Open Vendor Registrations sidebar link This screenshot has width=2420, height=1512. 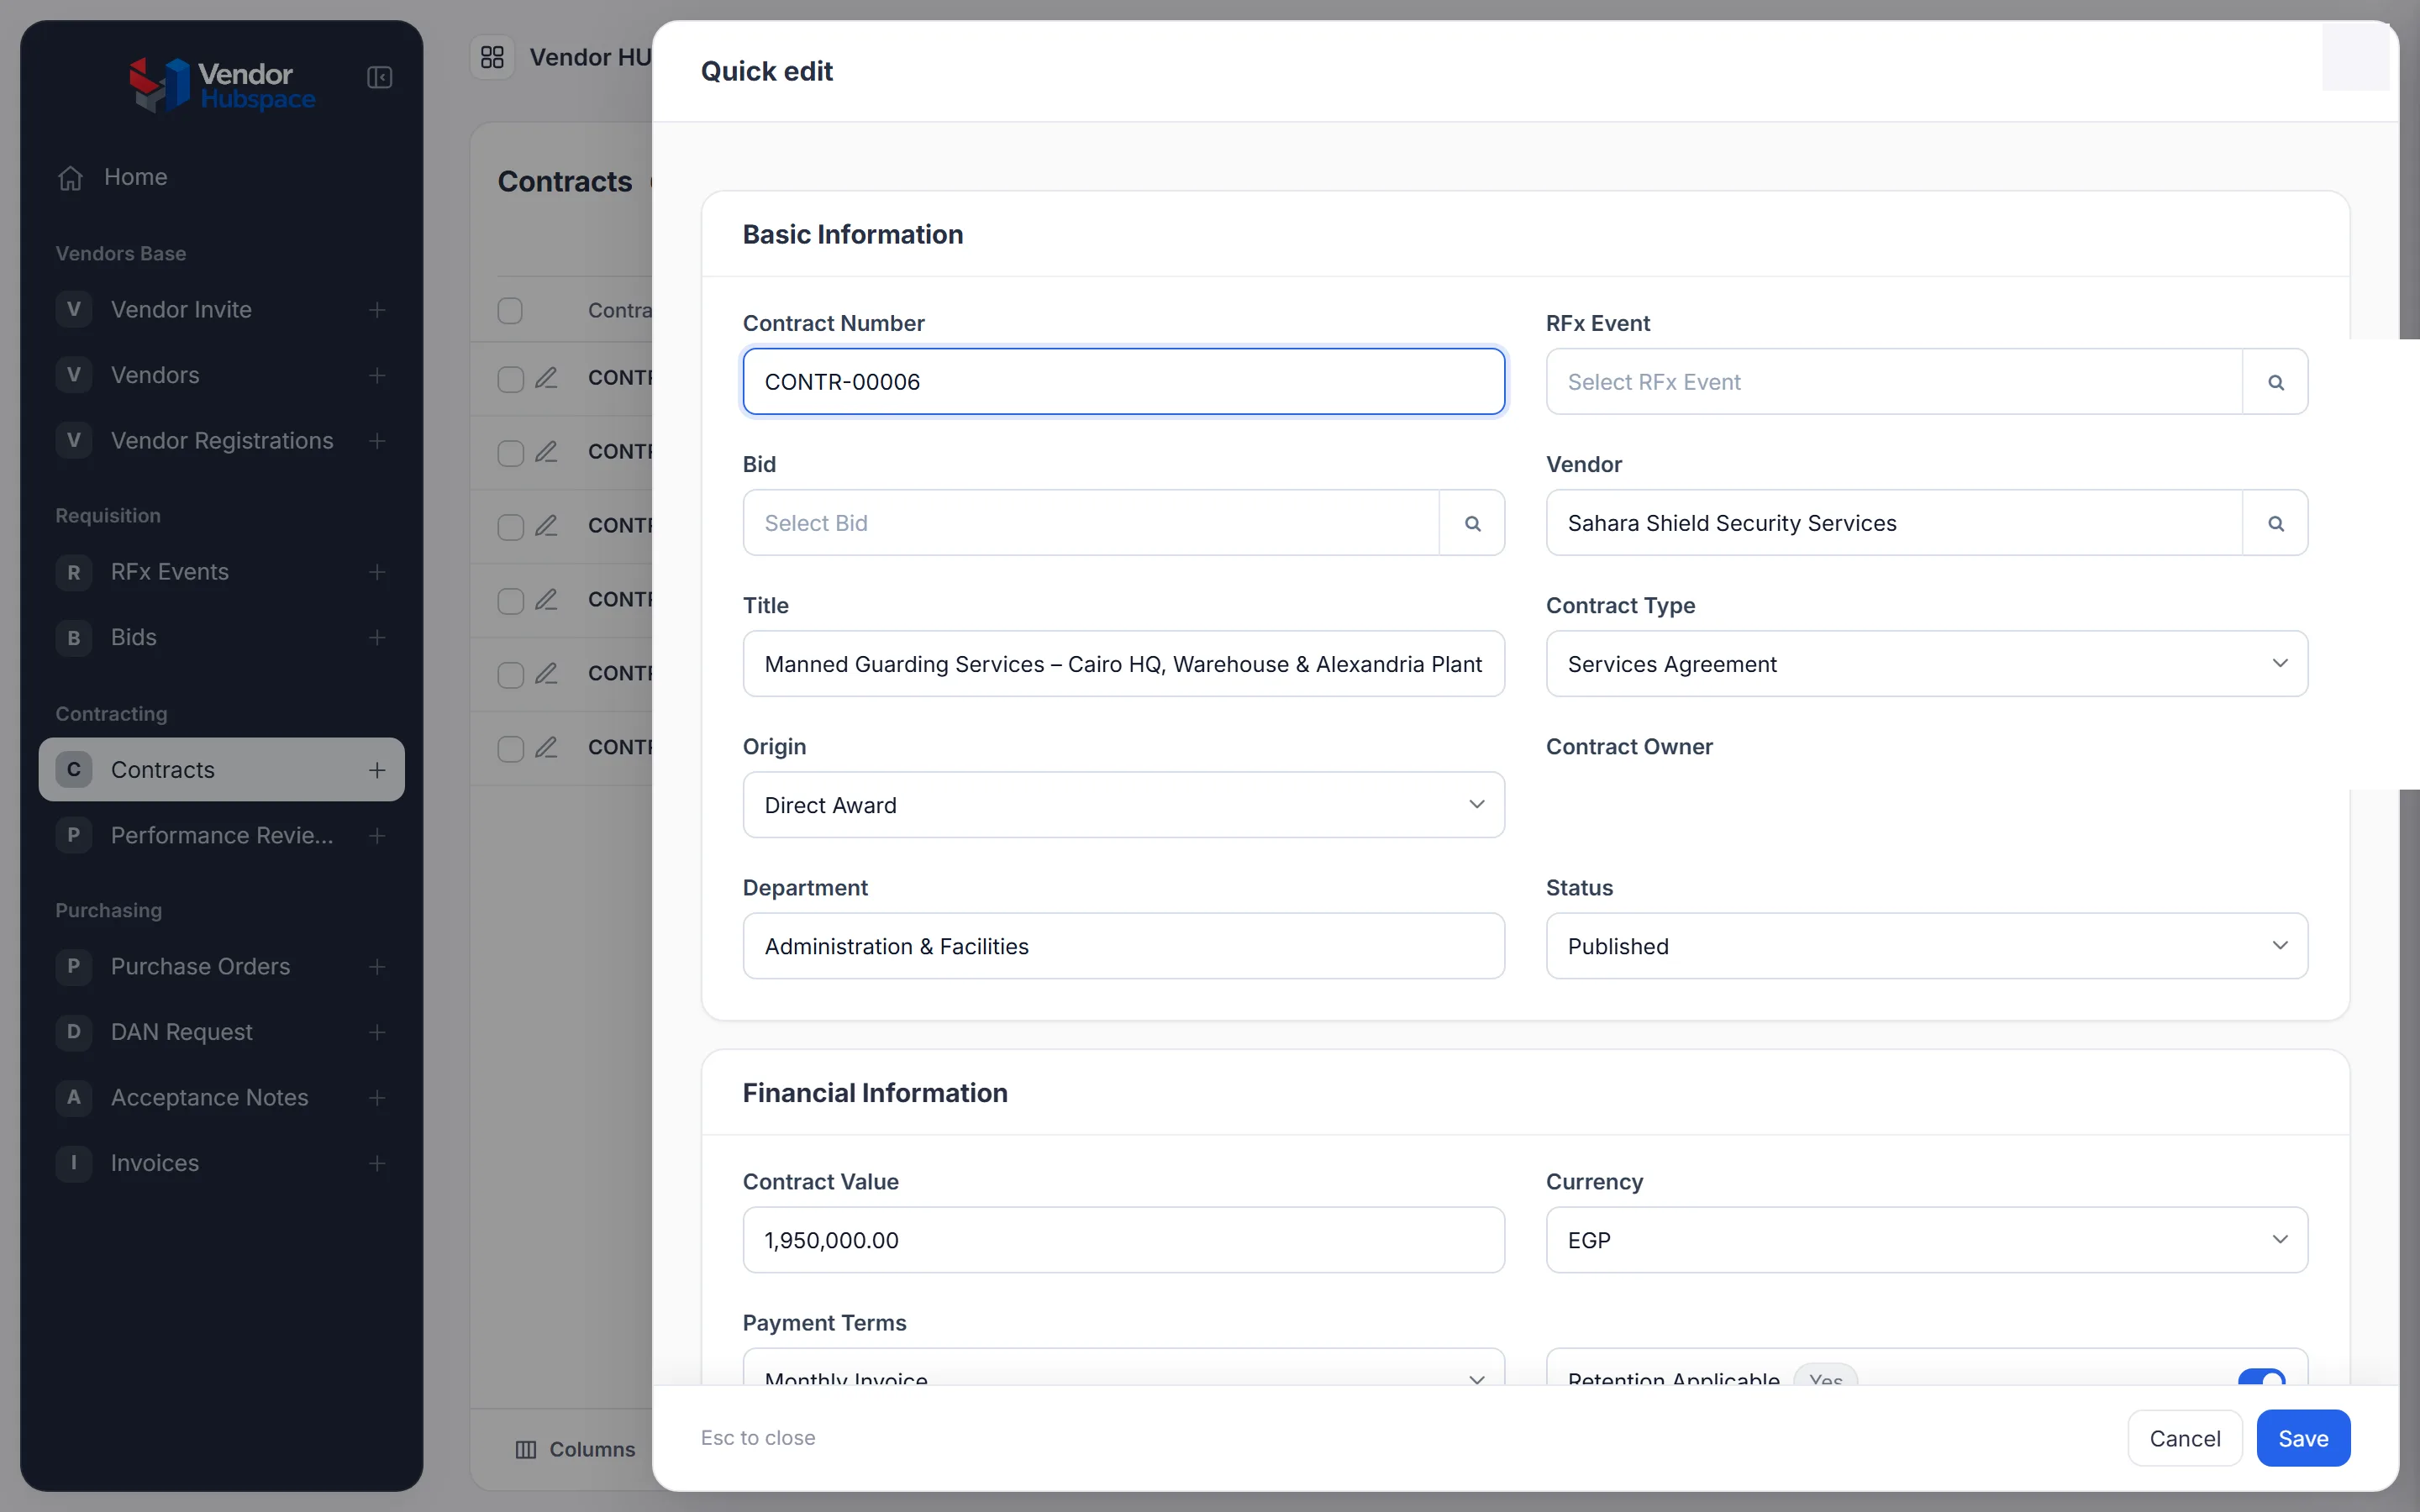pyautogui.click(x=222, y=441)
